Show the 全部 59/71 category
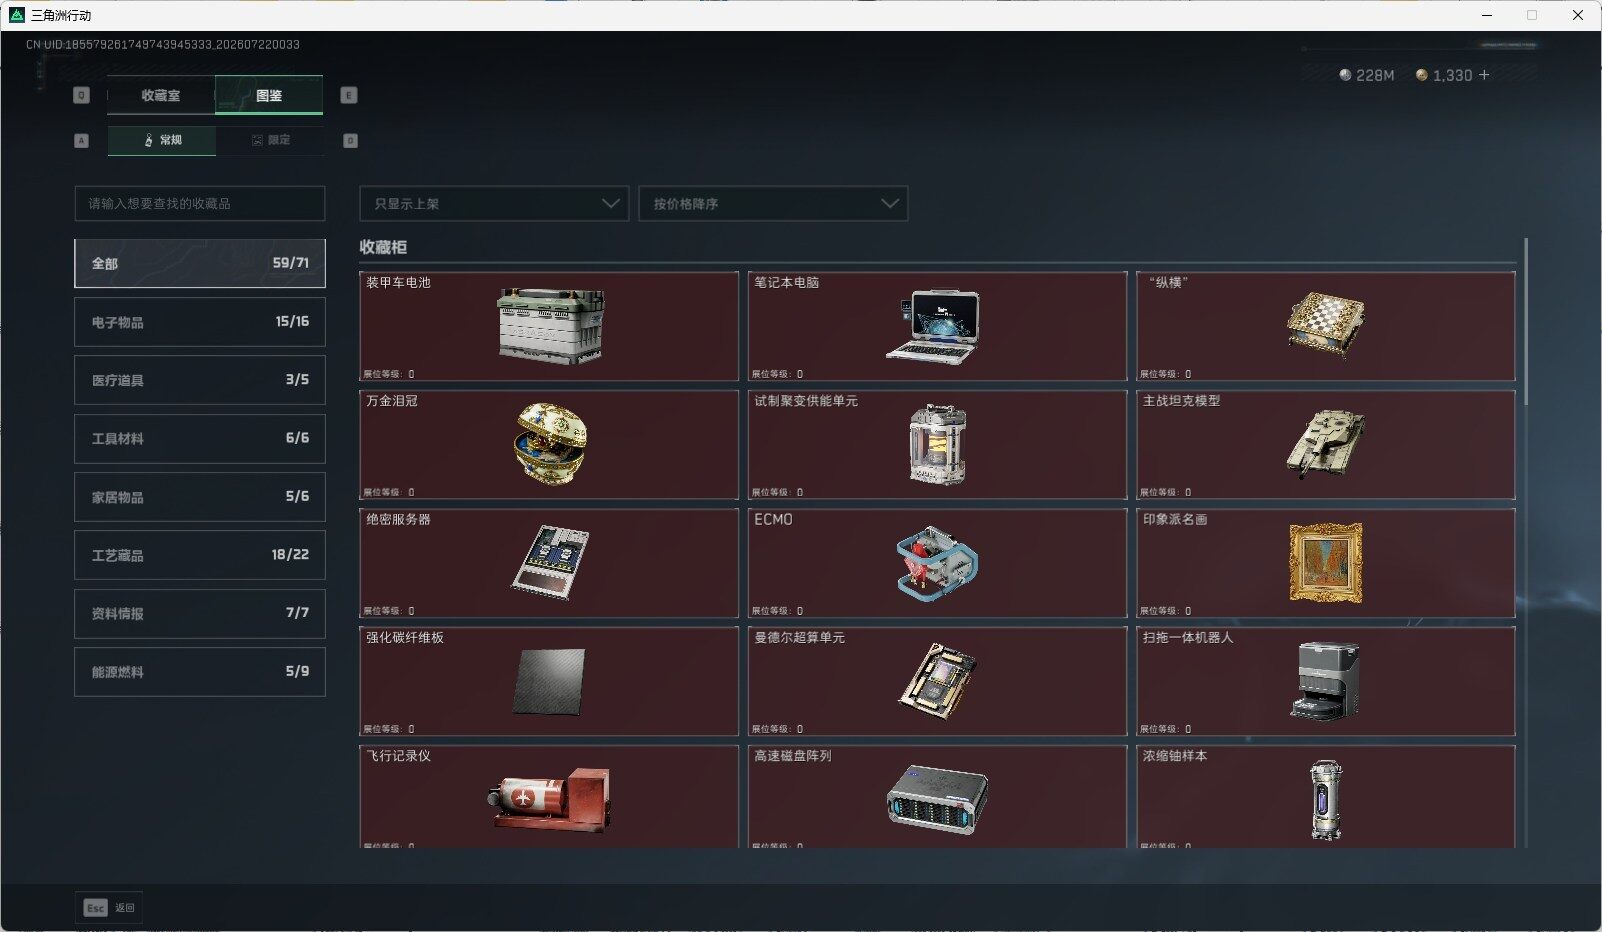1602x932 pixels. tap(200, 263)
